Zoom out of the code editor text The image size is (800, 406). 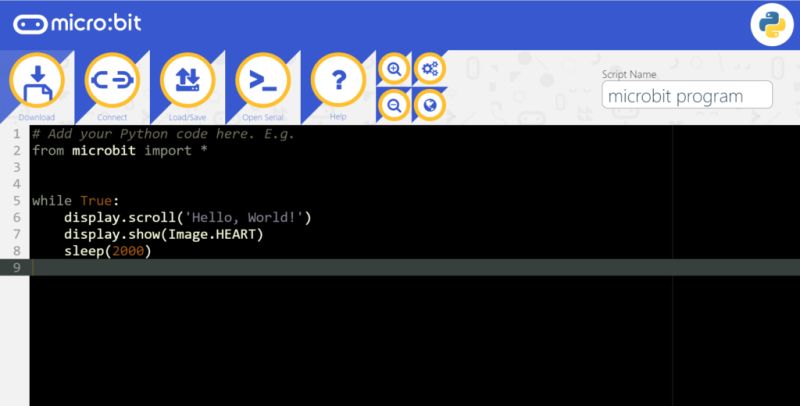click(x=394, y=105)
